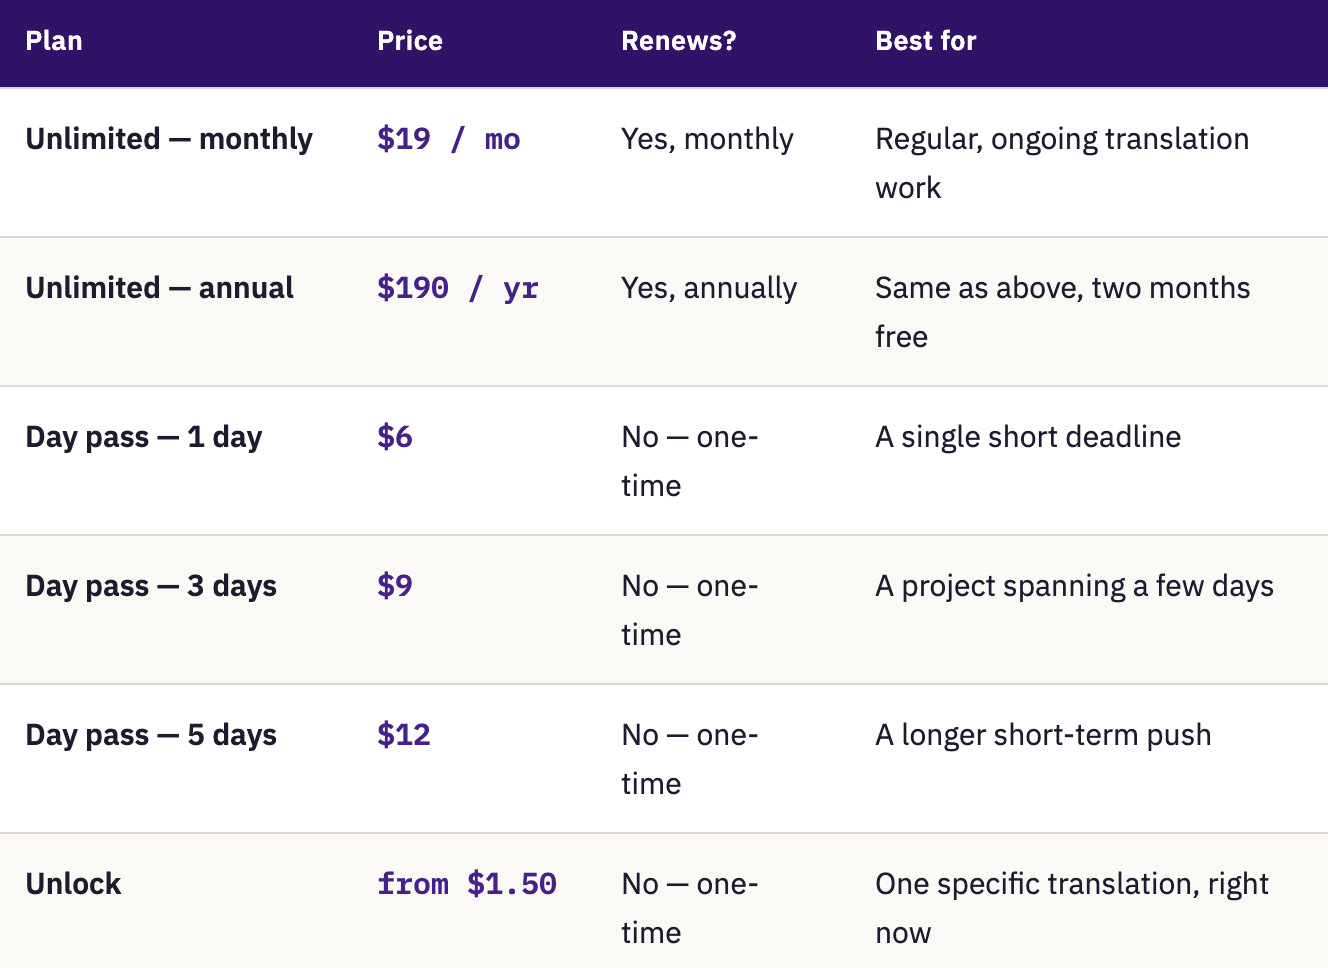Image resolution: width=1328 pixels, height=968 pixels.
Task: Select the Unlock plan name
Action: point(73,884)
